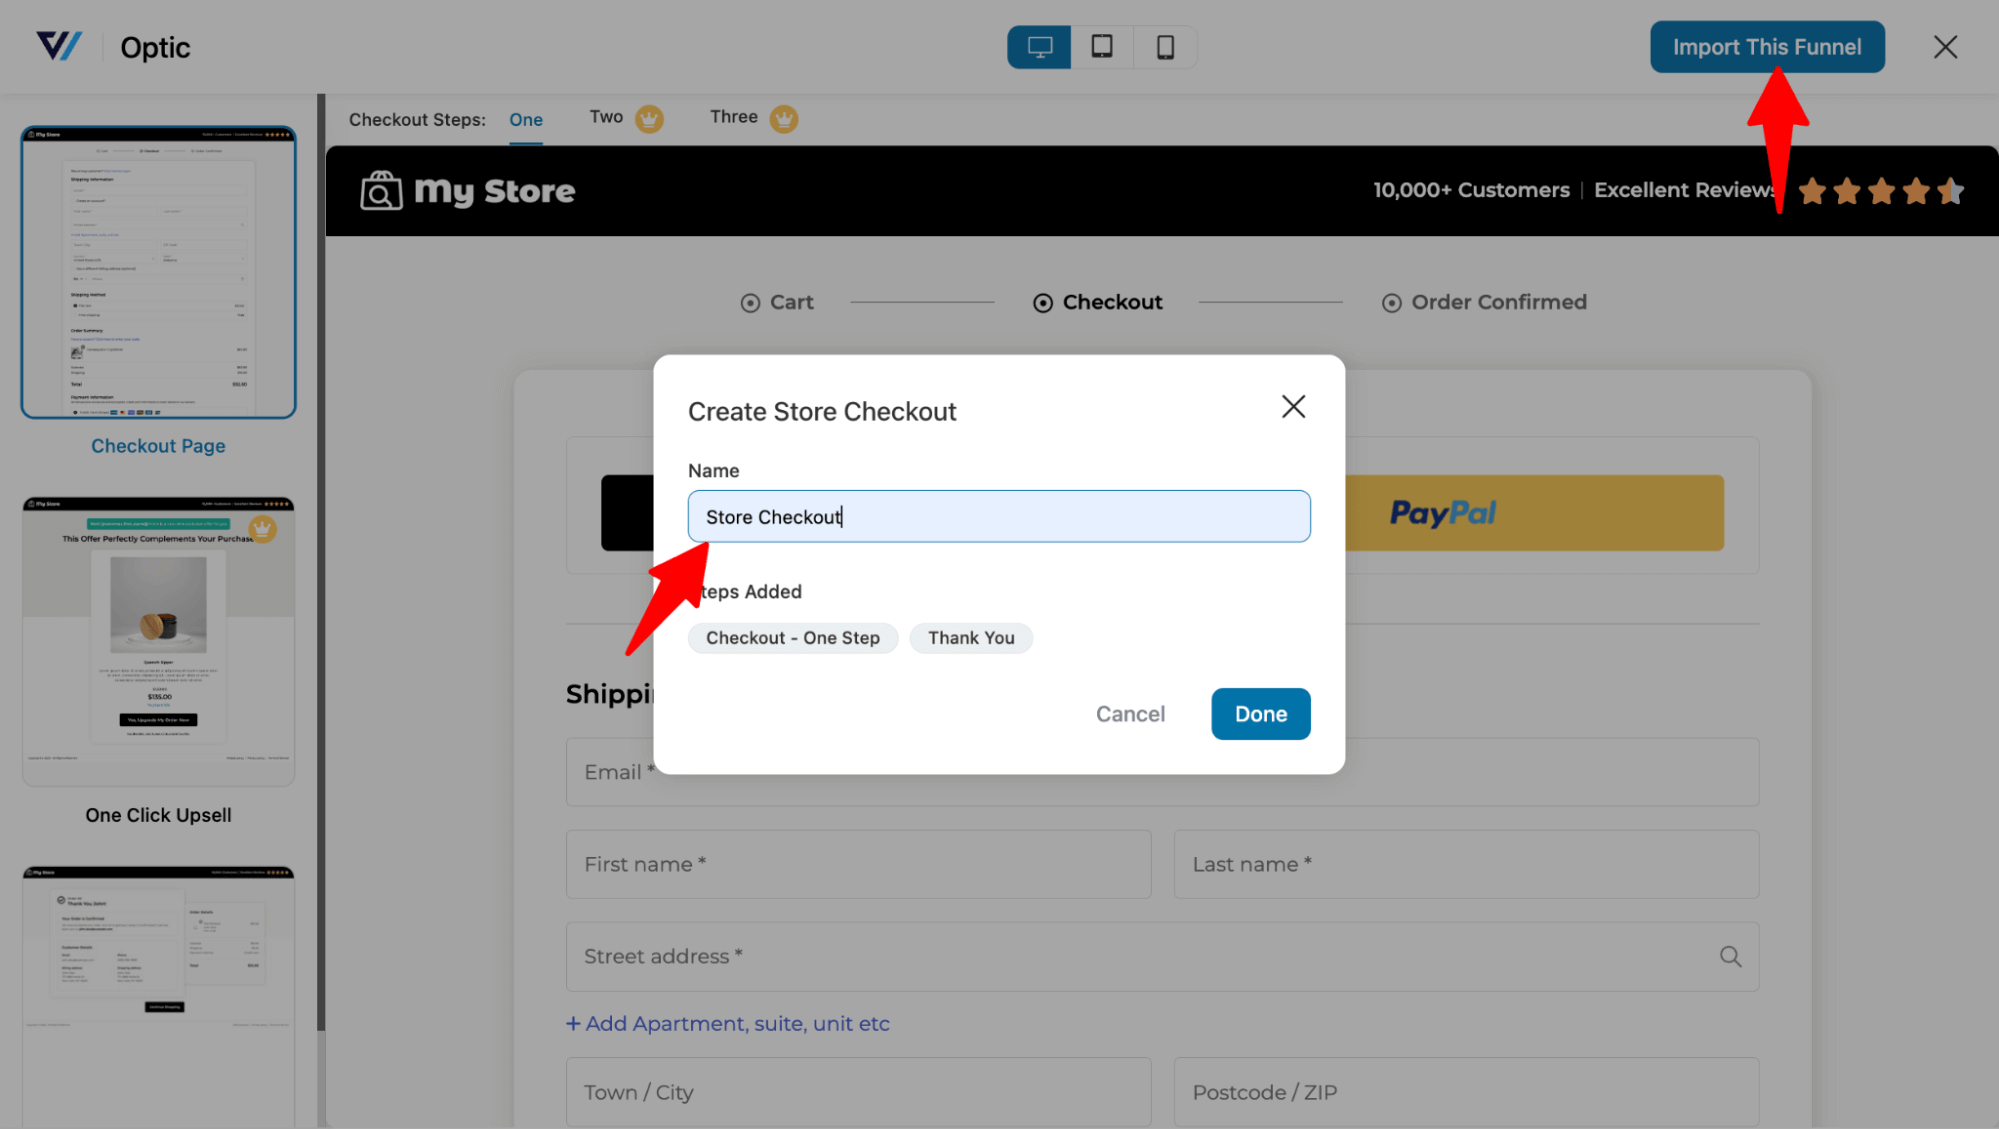Viewport: 1999px width, 1130px height.
Task: Click the PayPal express checkout button
Action: tap(1534, 513)
